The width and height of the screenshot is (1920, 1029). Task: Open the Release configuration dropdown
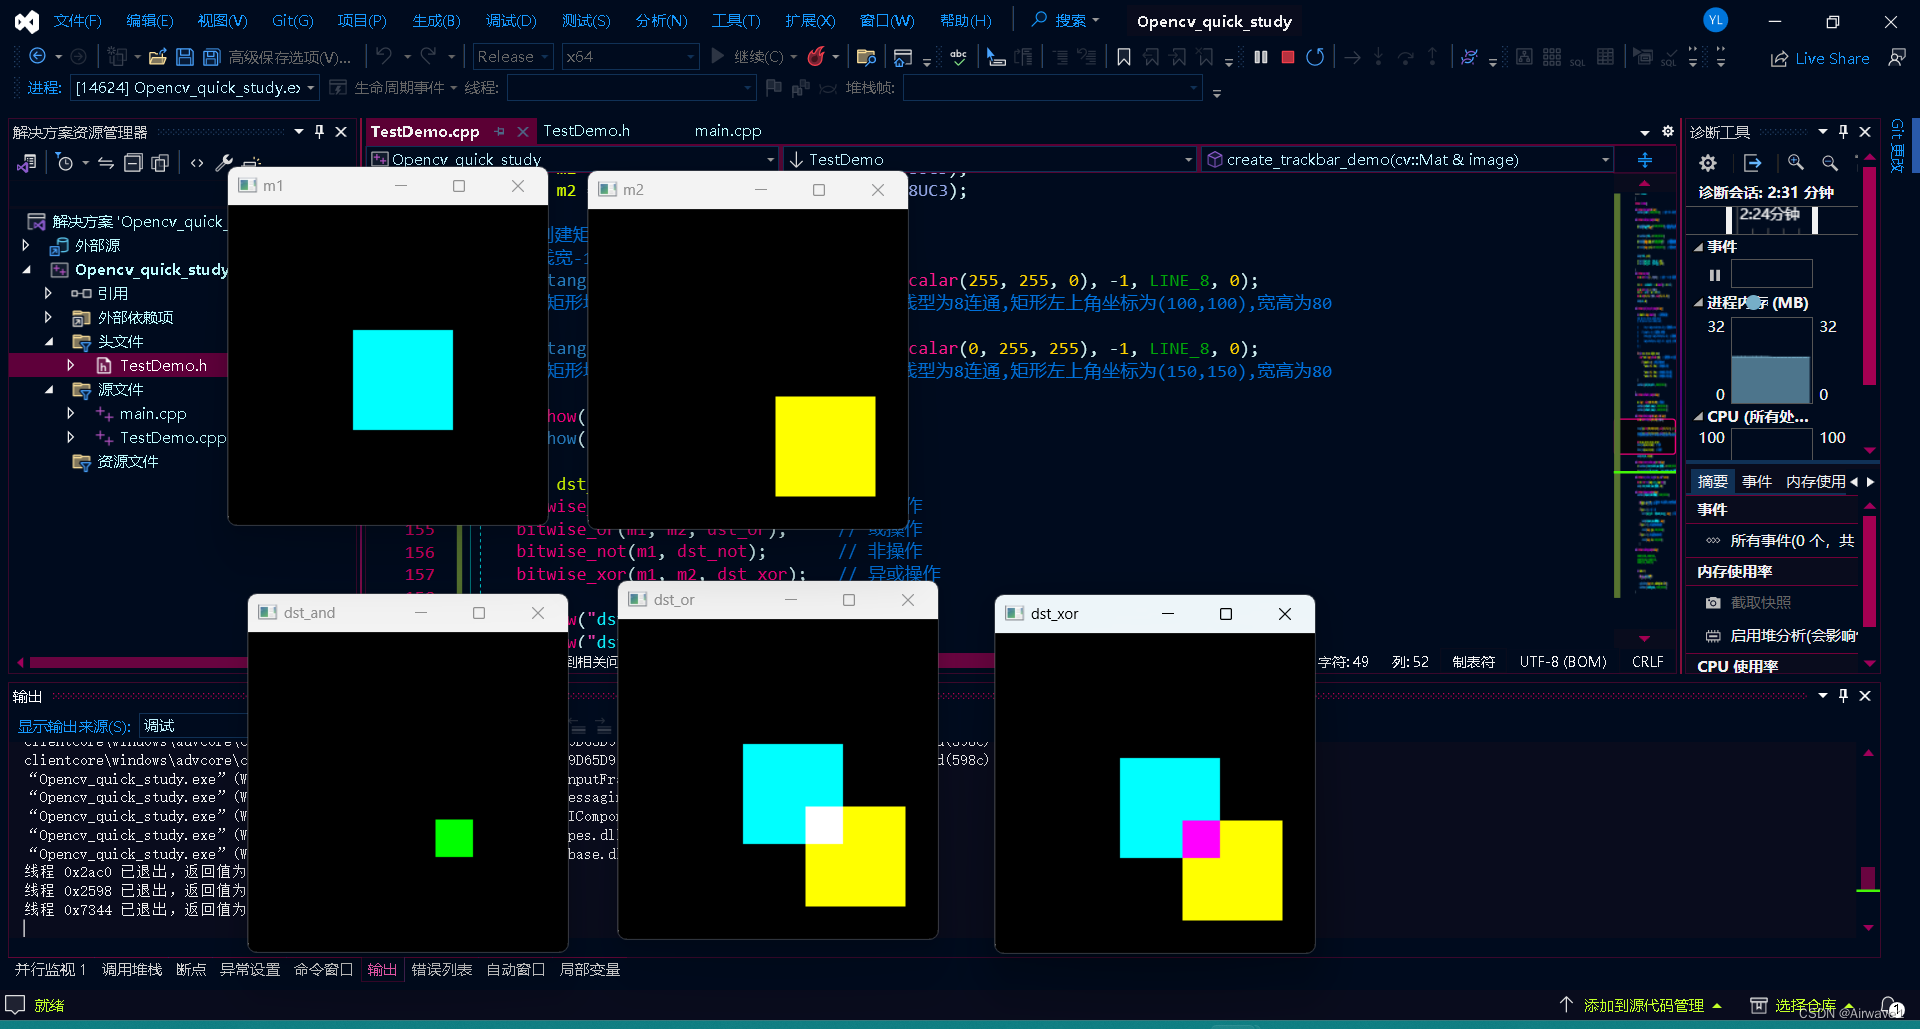(x=513, y=57)
